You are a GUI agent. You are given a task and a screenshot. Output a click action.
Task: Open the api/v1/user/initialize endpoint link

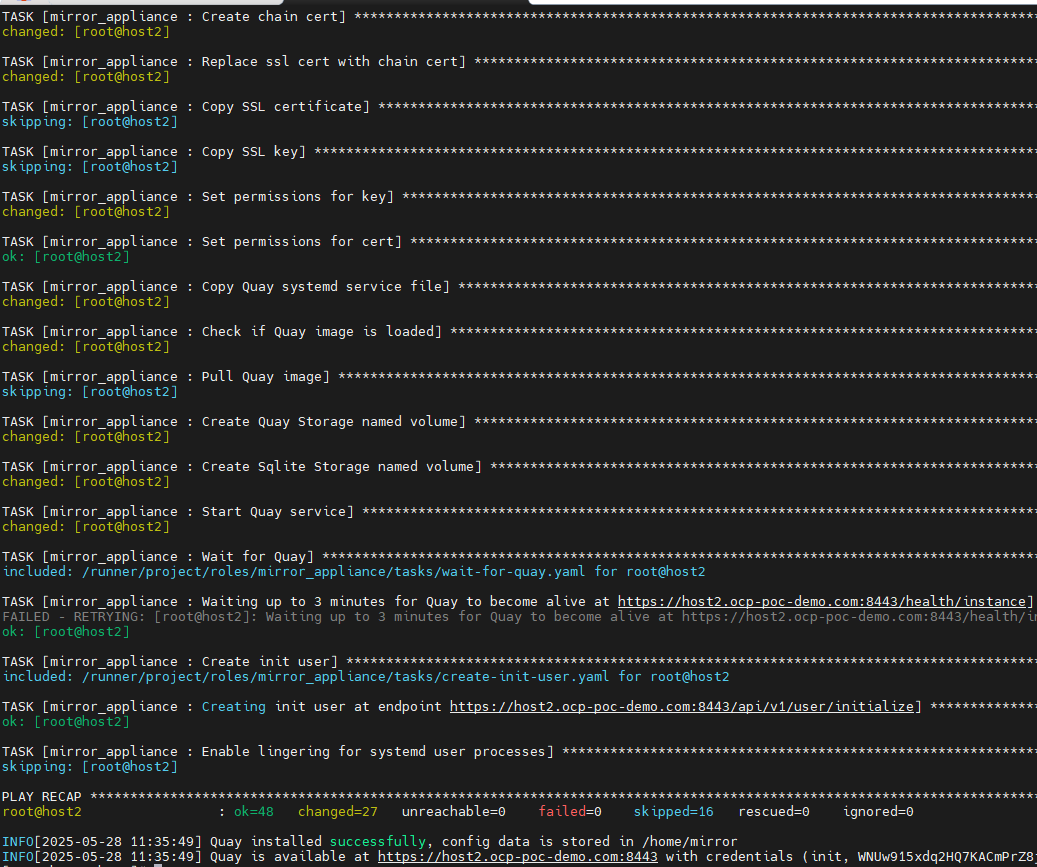coord(681,707)
